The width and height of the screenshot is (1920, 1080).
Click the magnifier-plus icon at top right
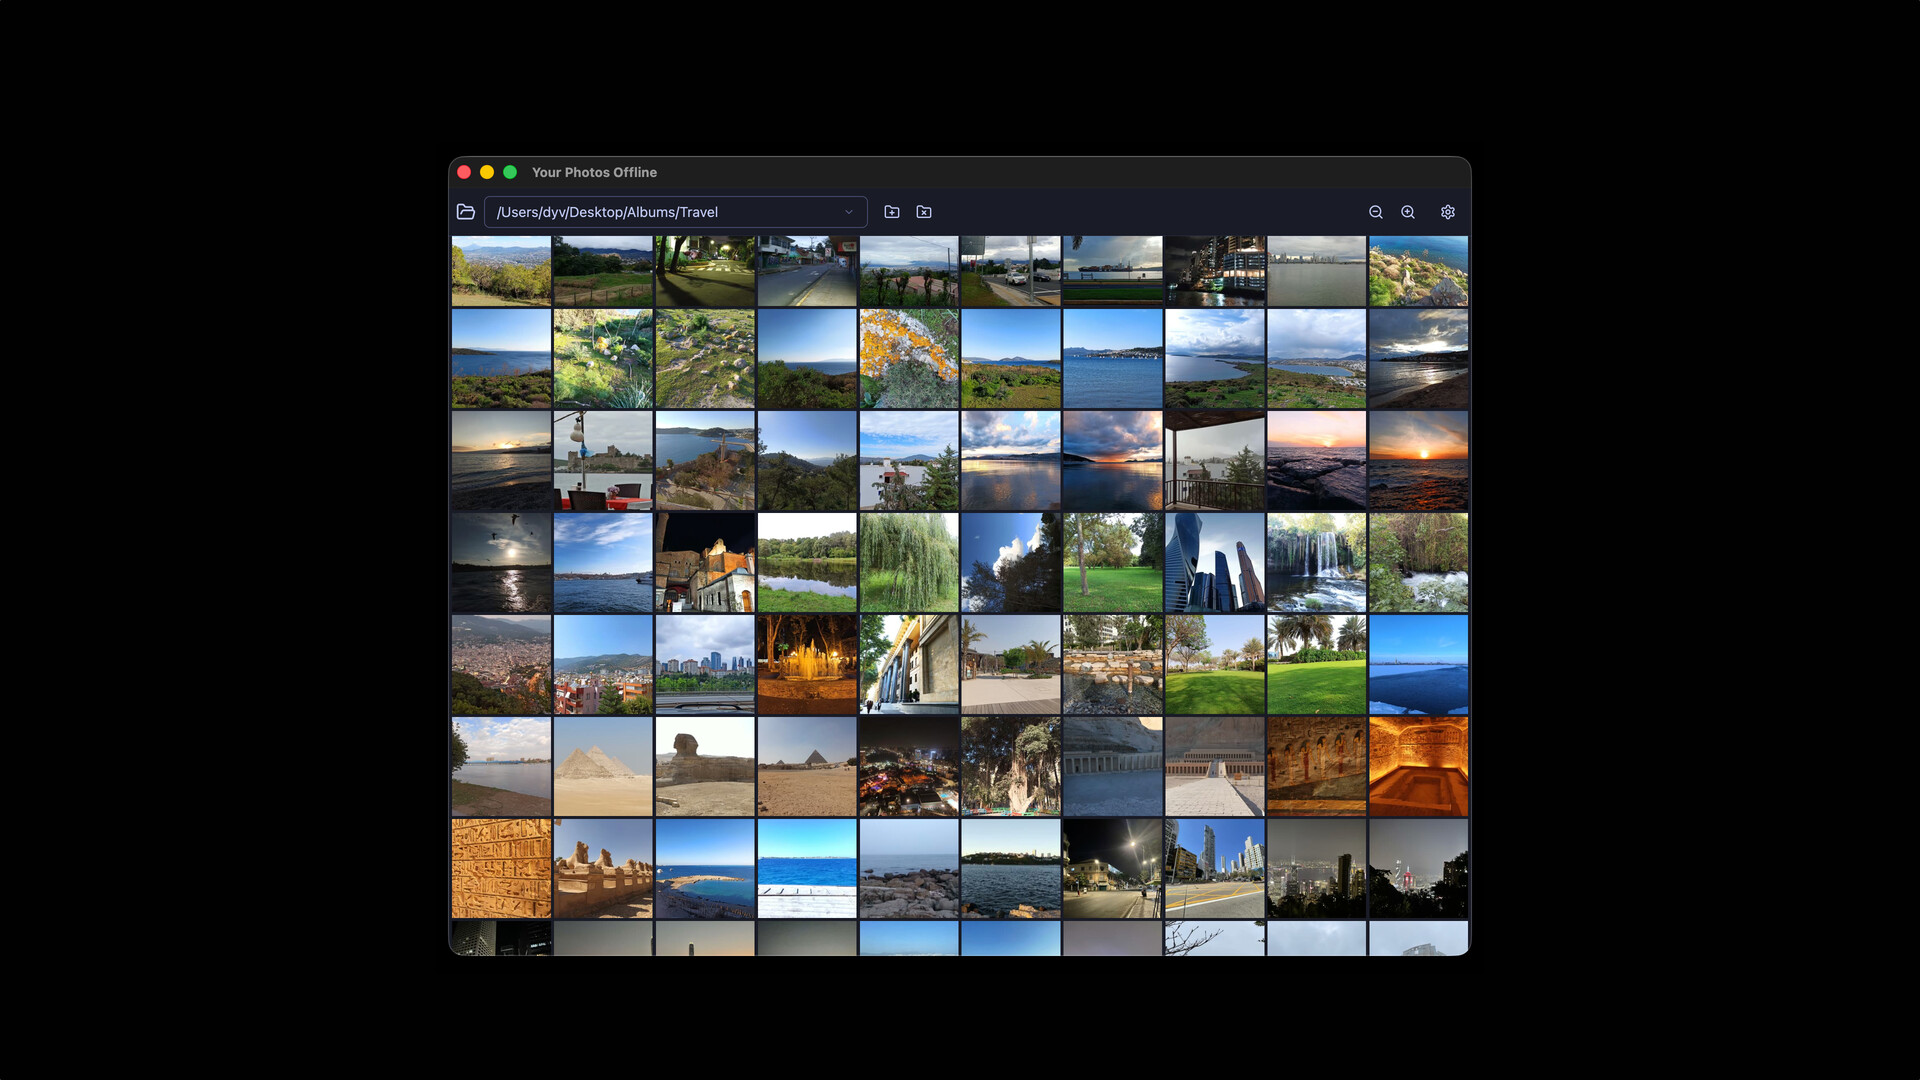coord(1407,212)
